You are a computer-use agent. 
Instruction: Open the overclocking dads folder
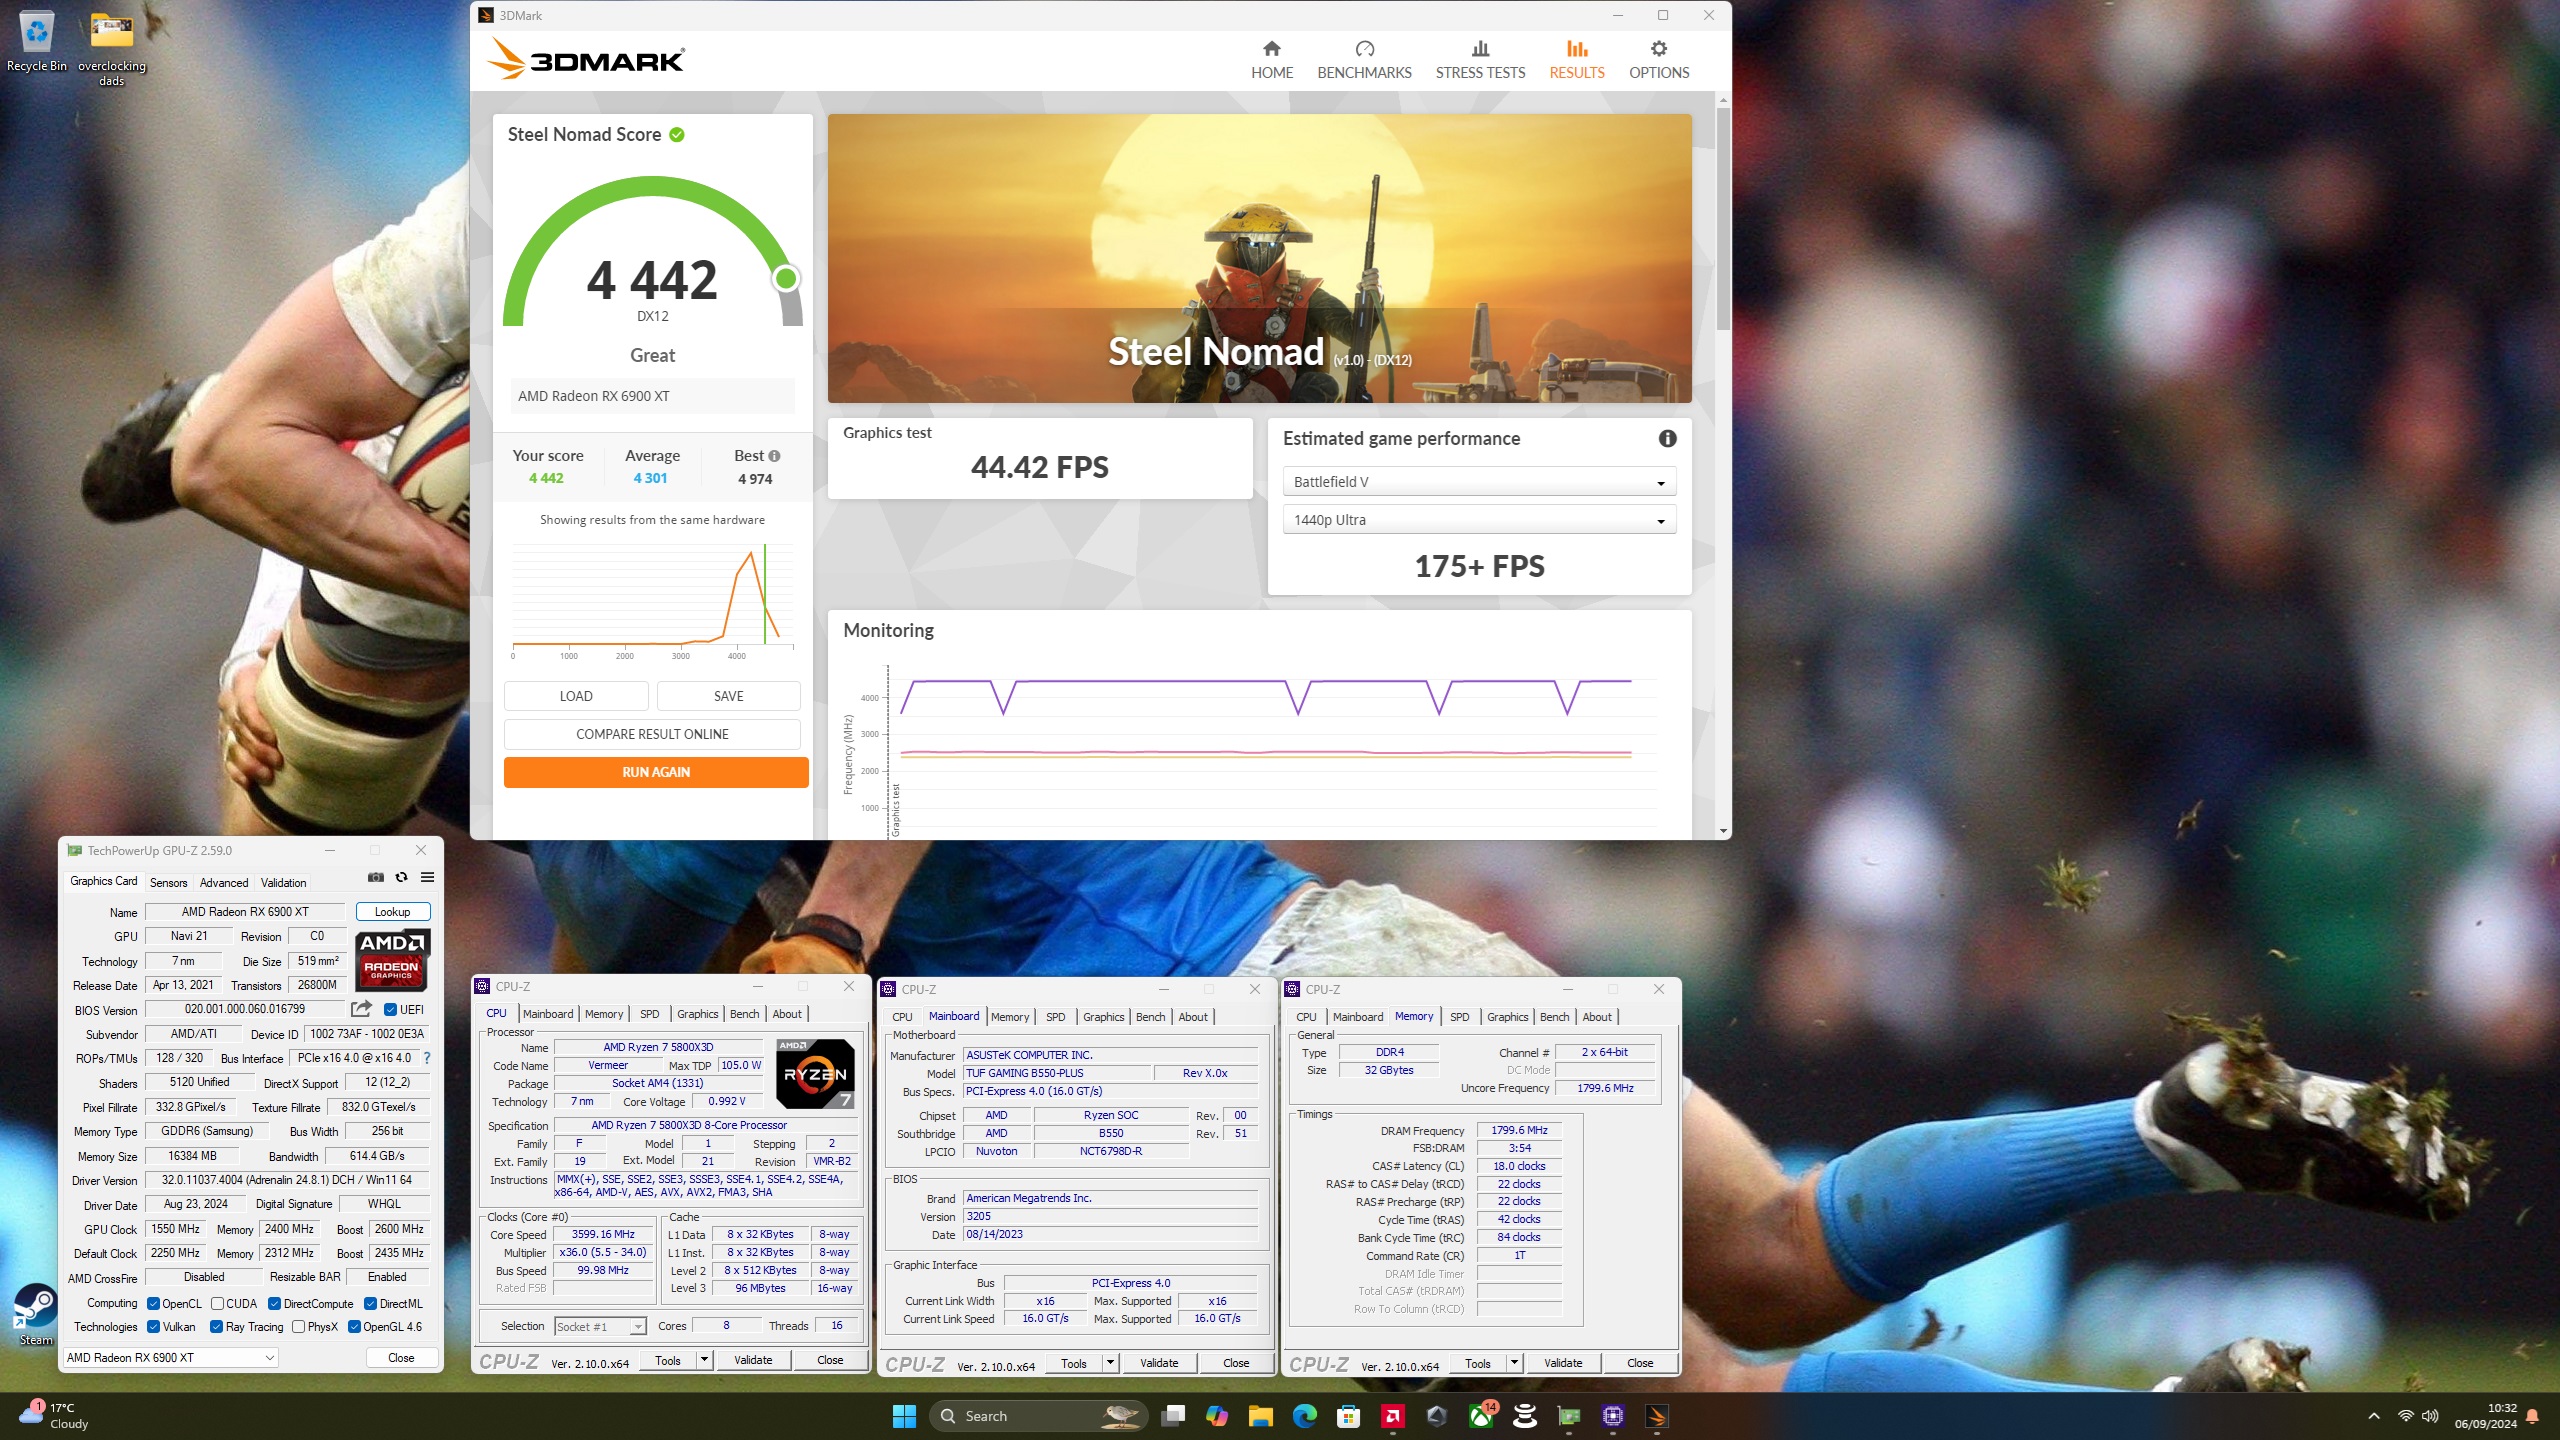(112, 48)
